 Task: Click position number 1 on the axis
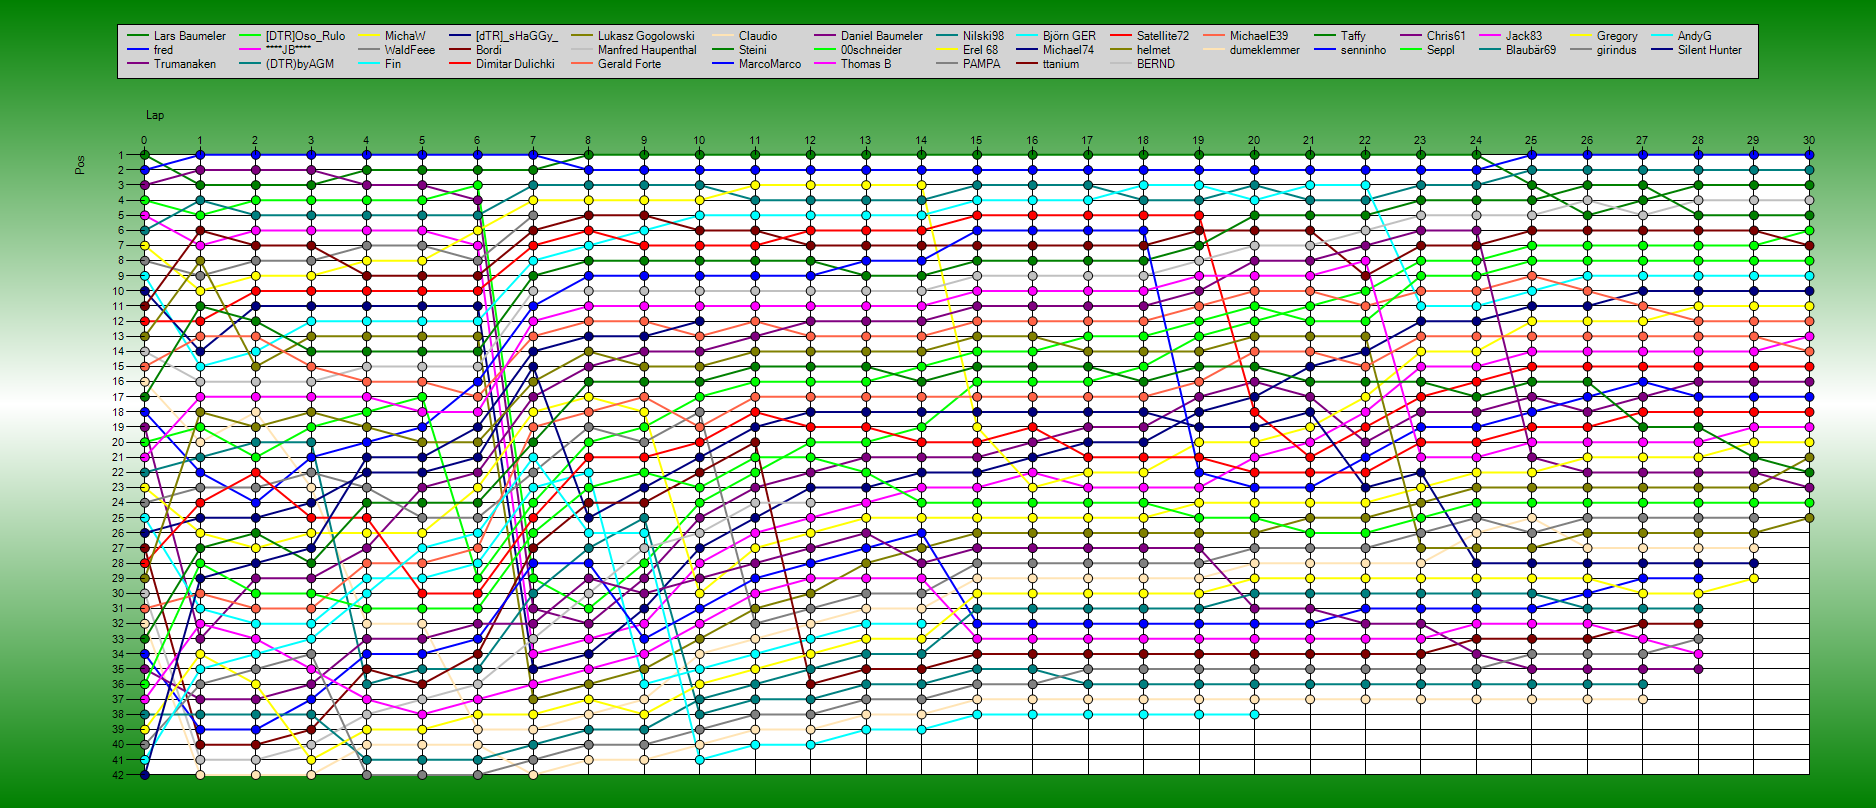121,155
